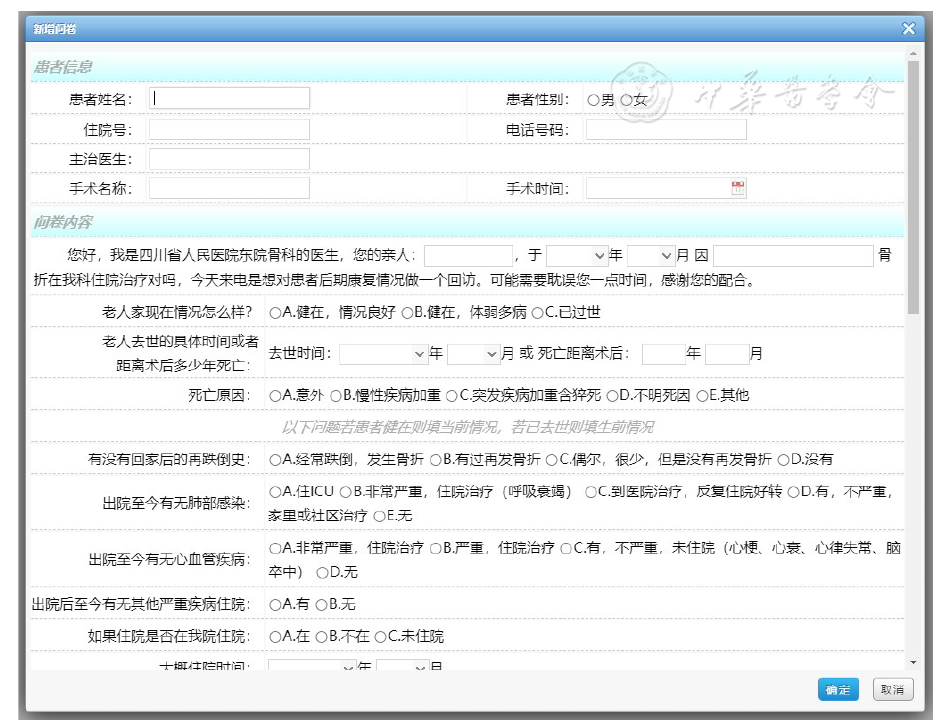
Task: Select C.已过世 for patient status
Action: (537, 312)
